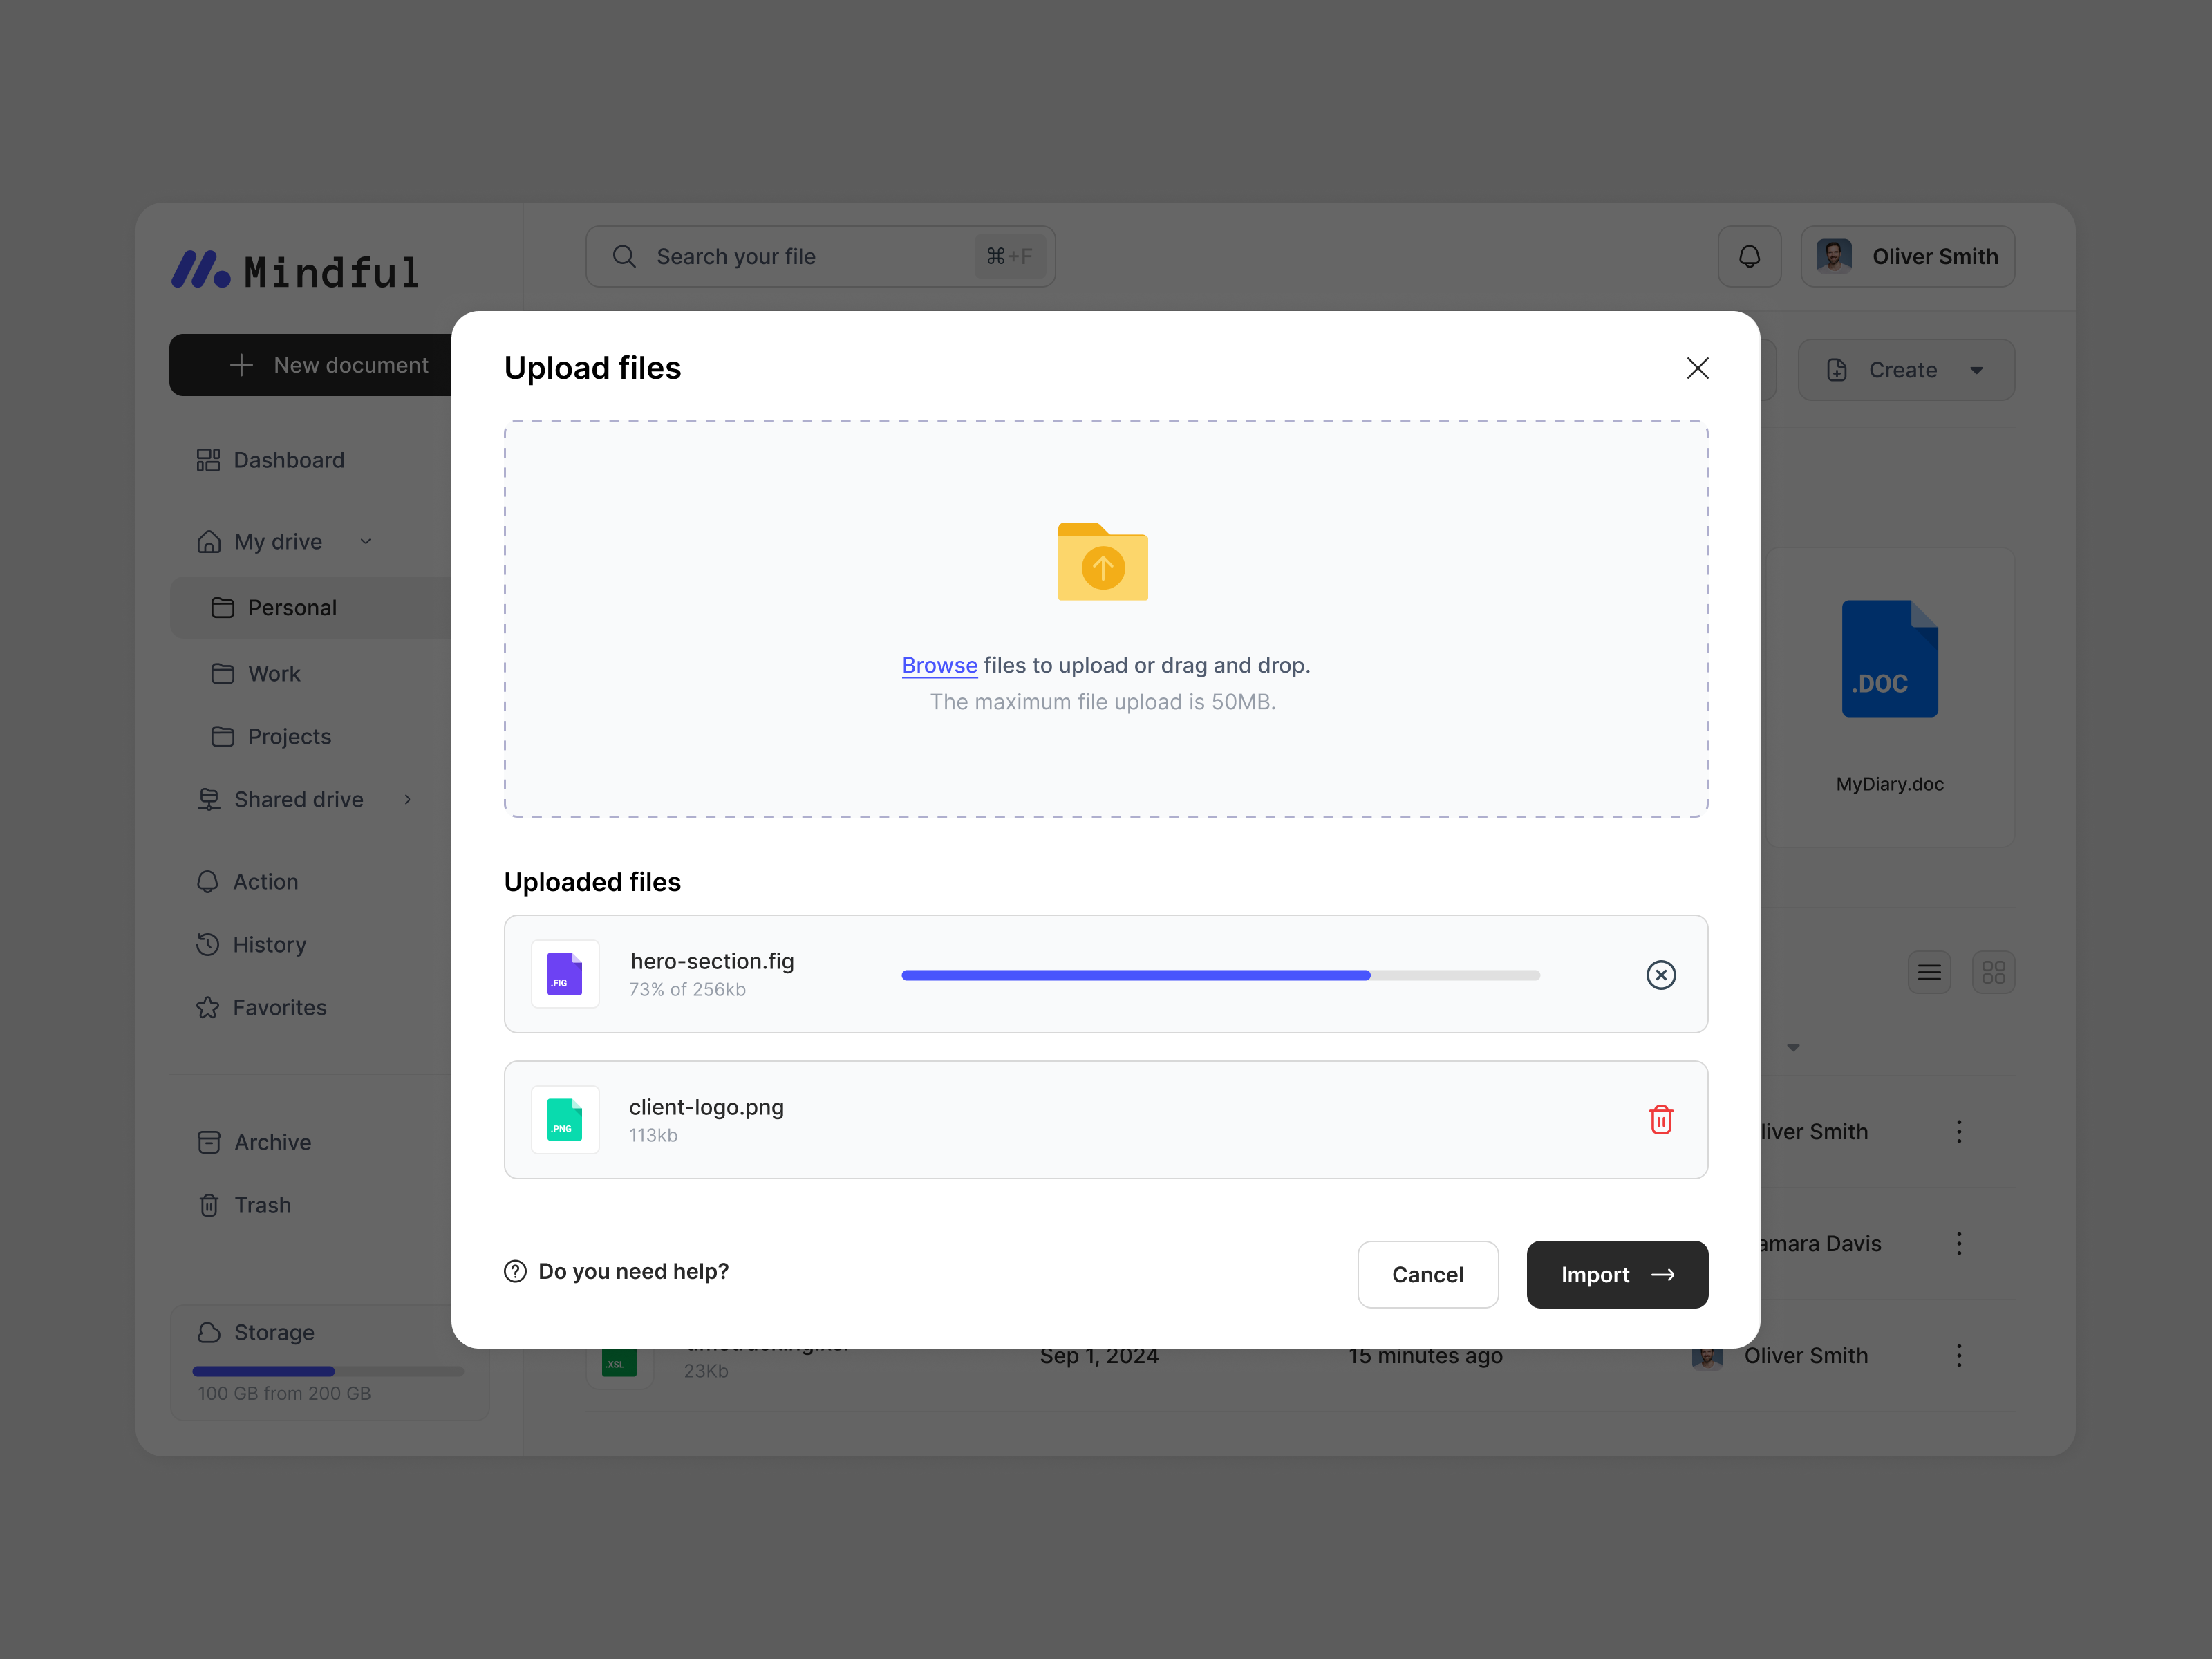Image resolution: width=2212 pixels, height=1659 pixels.
Task: Switch to list view
Action: click(x=1929, y=972)
